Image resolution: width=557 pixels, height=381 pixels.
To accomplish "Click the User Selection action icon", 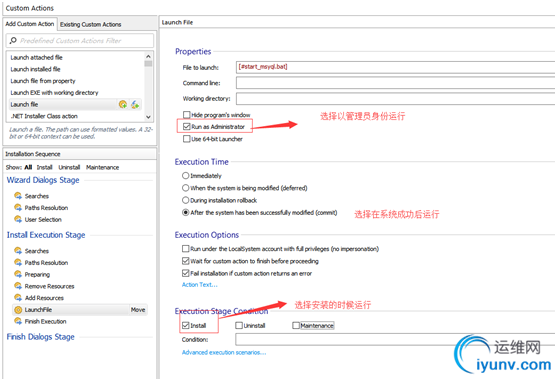I will pos(18,219).
